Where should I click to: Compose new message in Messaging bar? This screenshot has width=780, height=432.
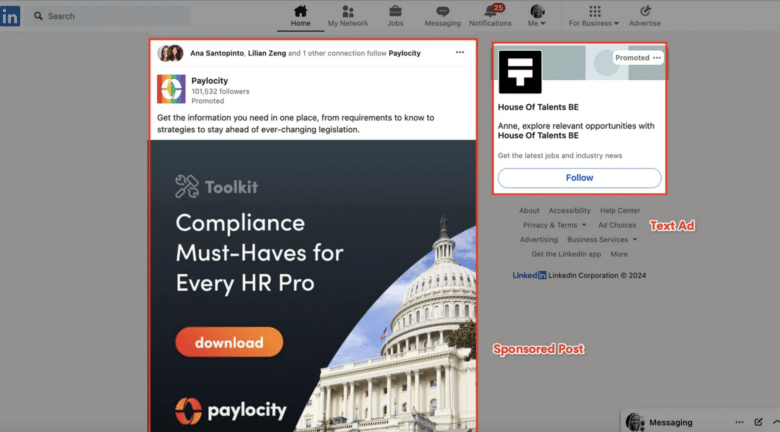point(760,422)
